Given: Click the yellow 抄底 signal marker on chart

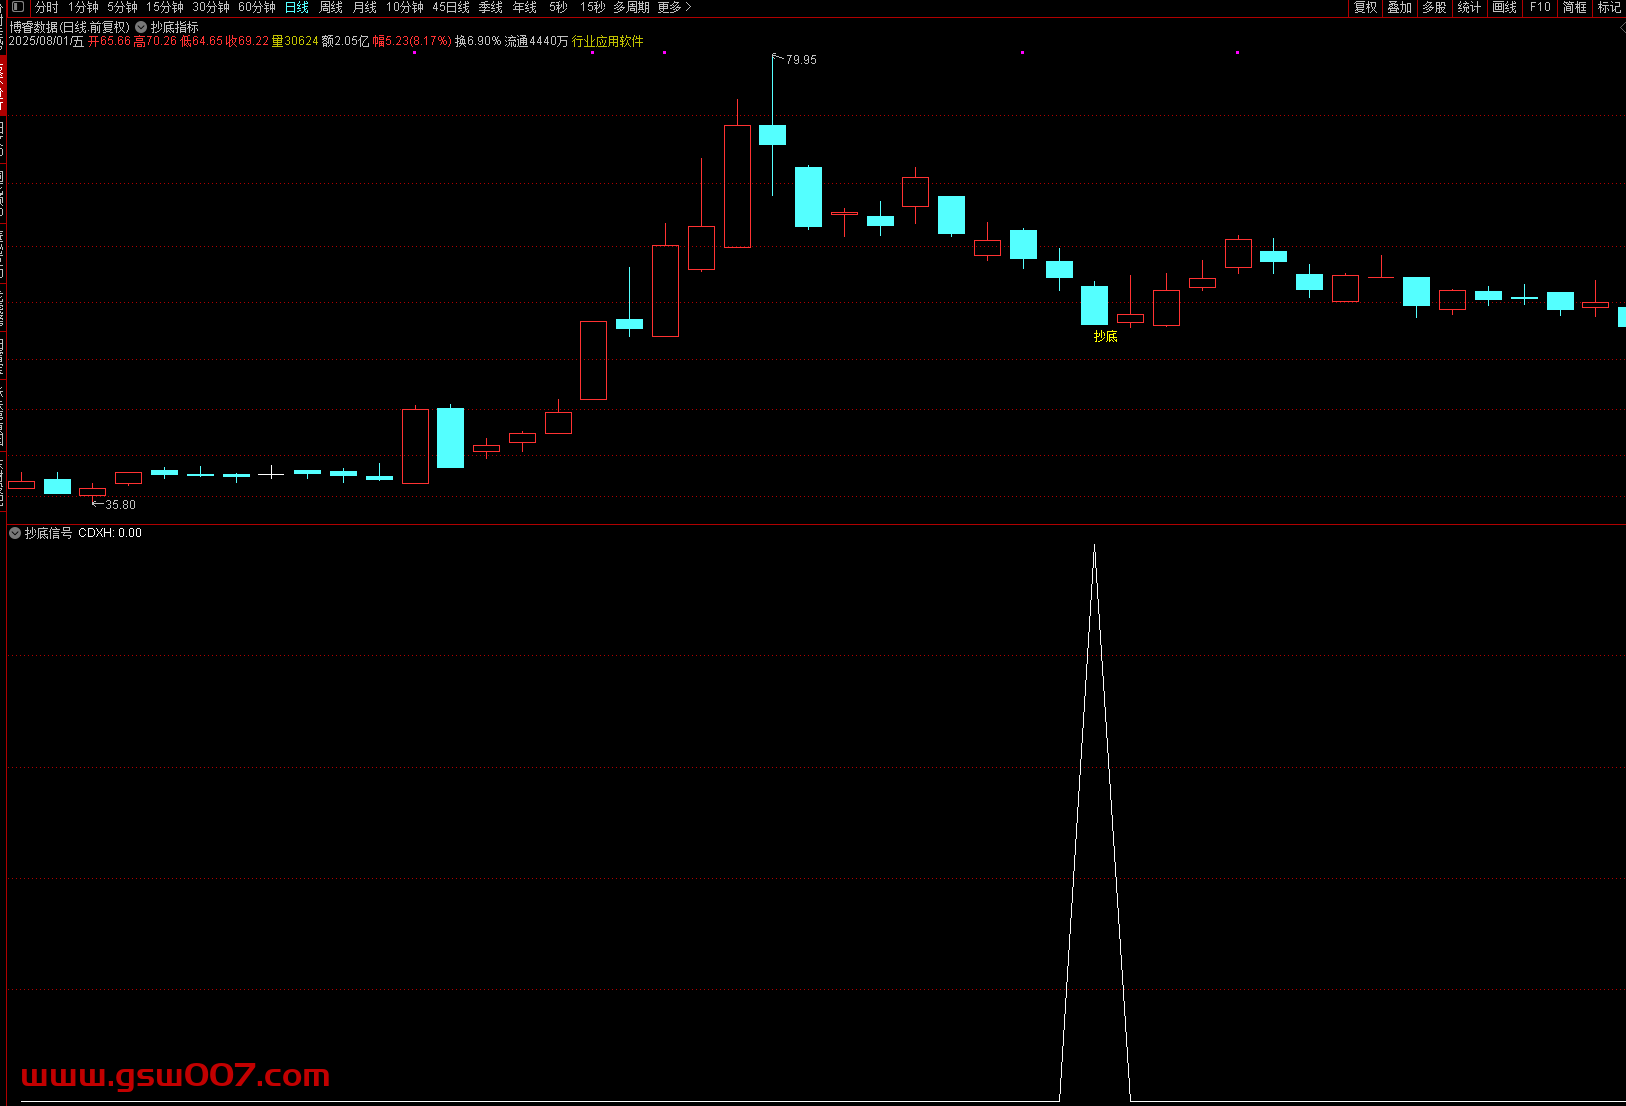Looking at the screenshot, I should [x=1105, y=336].
